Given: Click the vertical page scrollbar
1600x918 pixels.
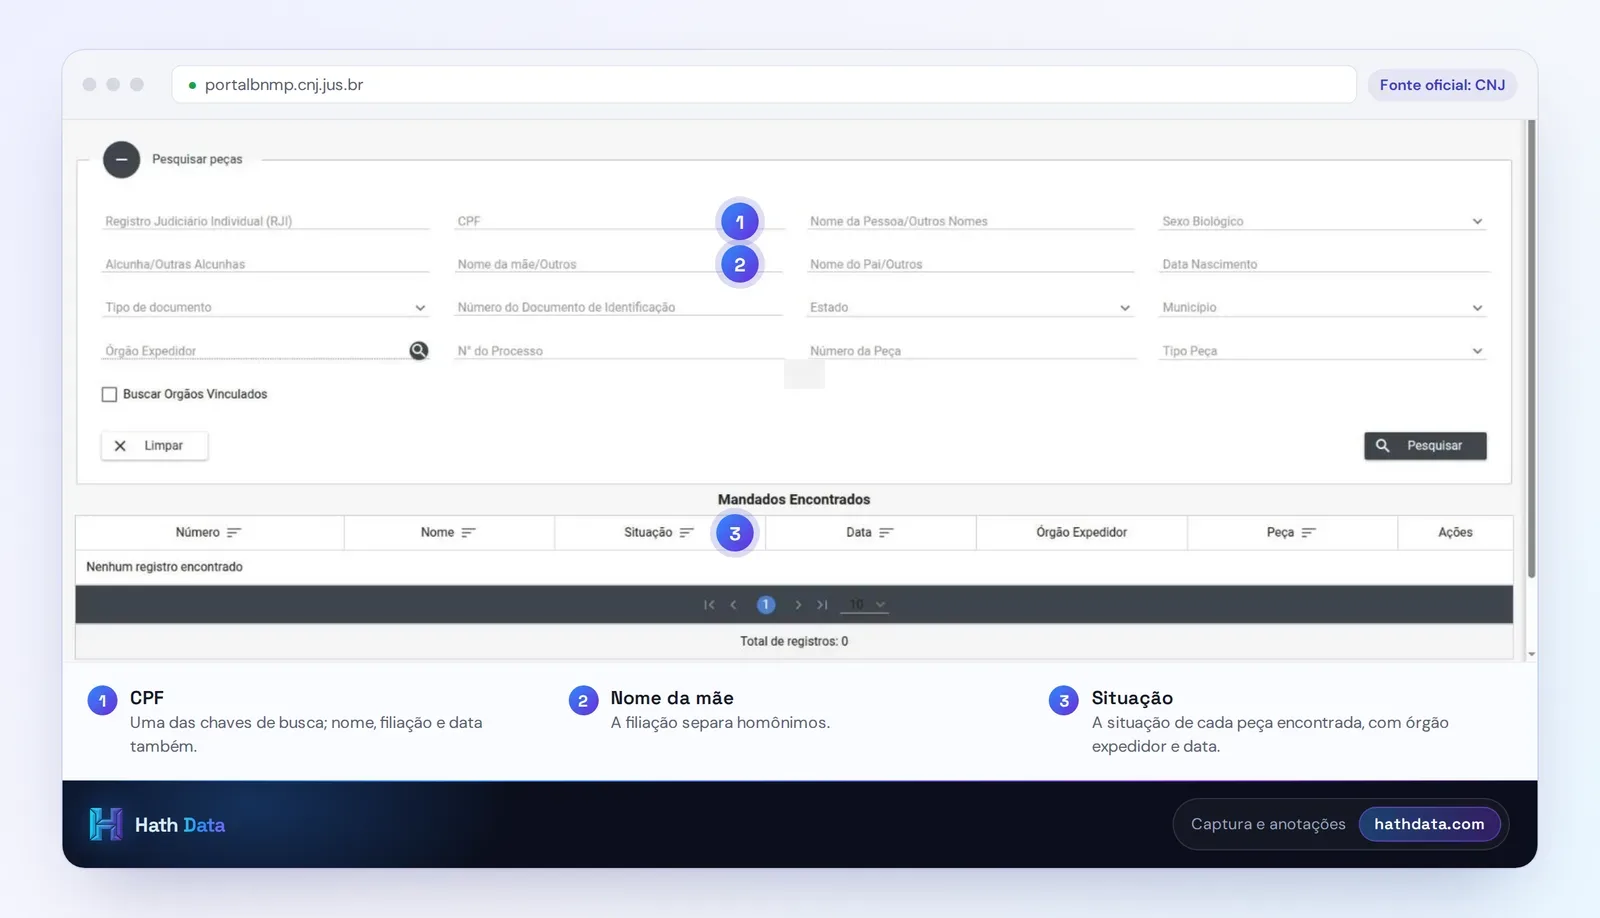Looking at the screenshot, I should [x=1531, y=349].
